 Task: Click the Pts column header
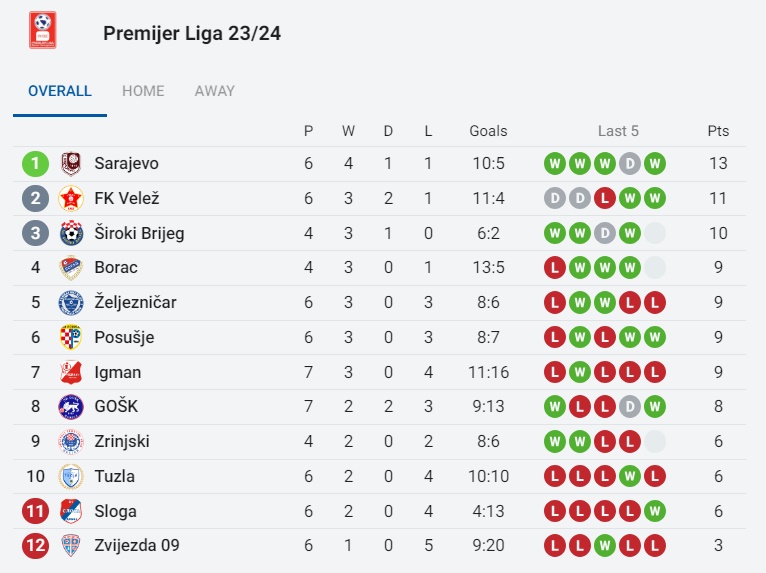[x=718, y=131]
